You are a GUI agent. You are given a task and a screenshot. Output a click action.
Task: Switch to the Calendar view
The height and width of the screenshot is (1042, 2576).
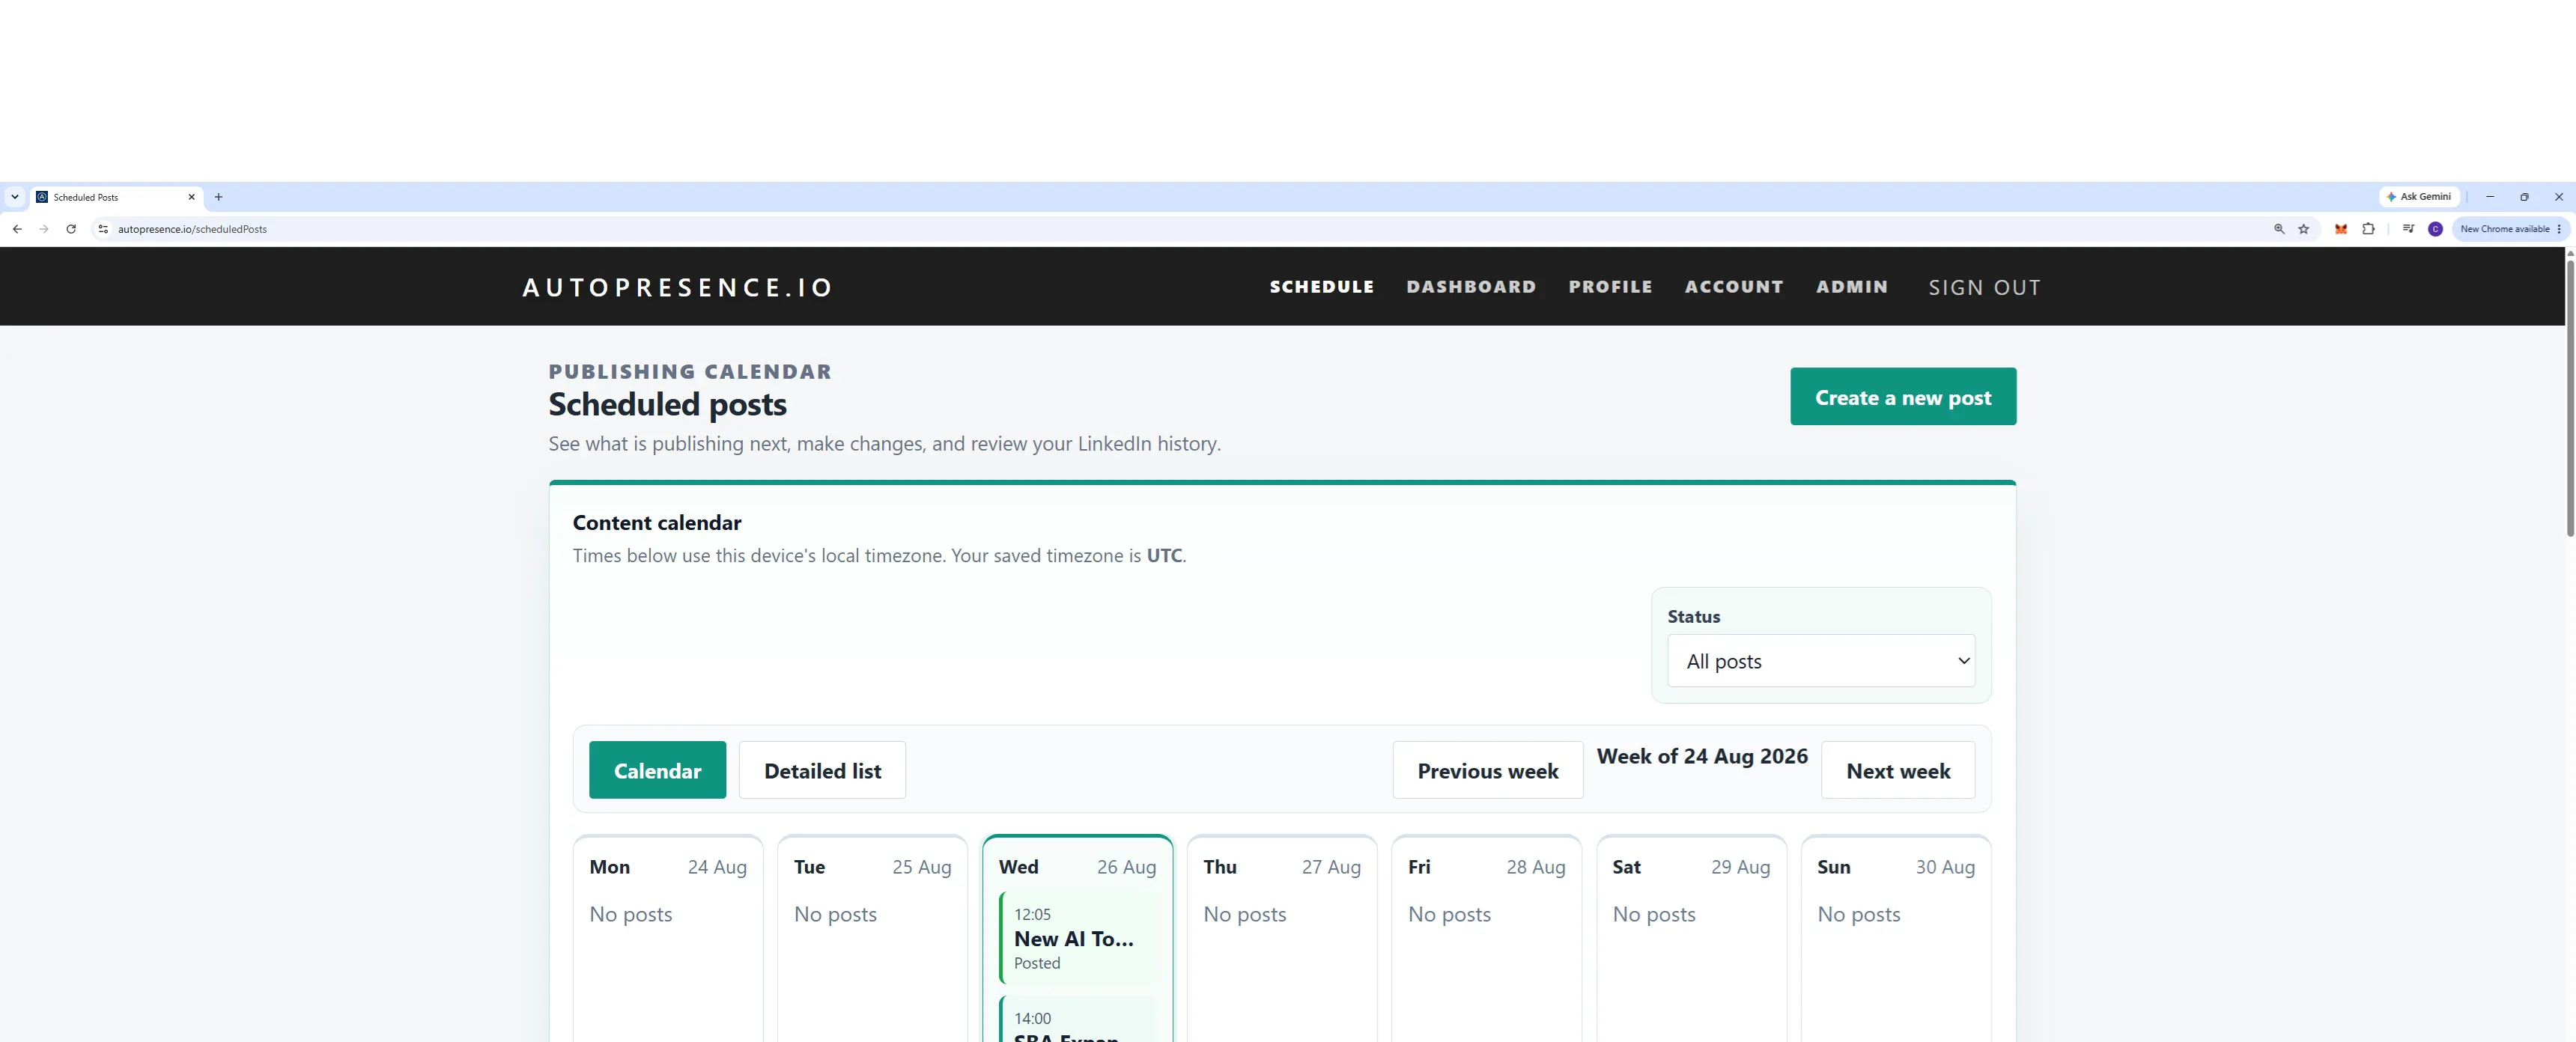pyautogui.click(x=657, y=770)
